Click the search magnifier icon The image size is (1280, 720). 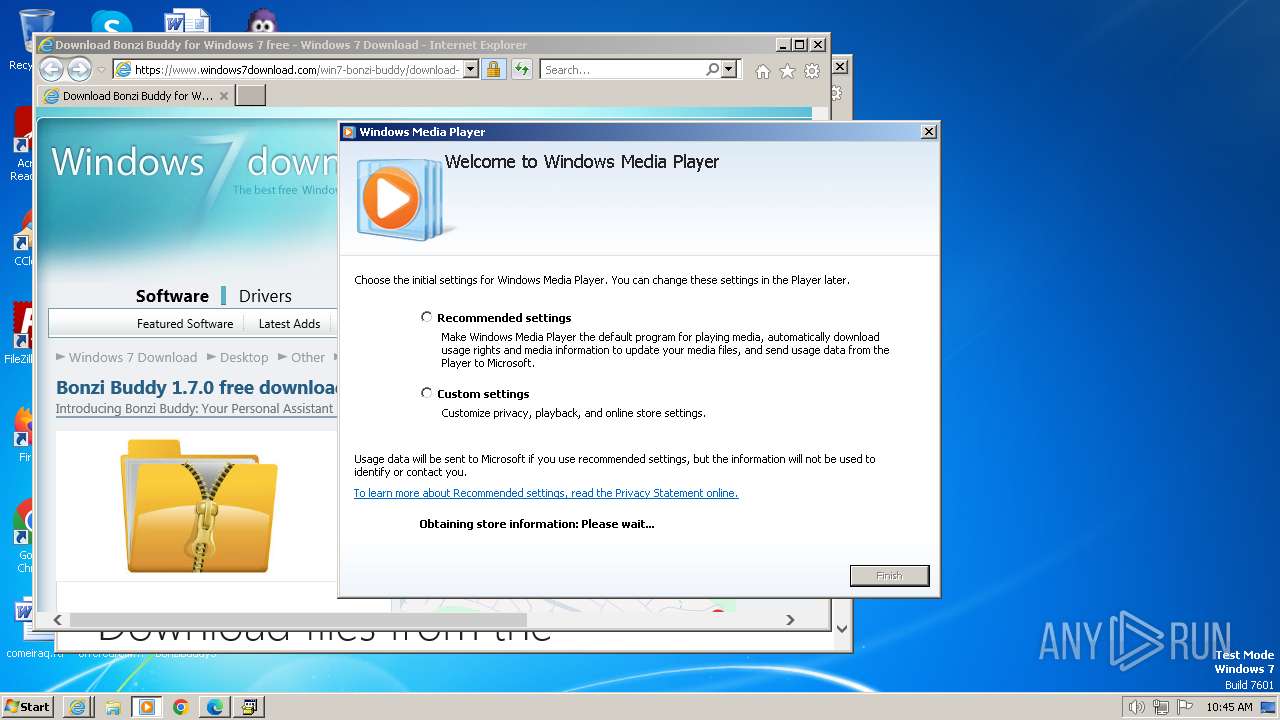[712, 70]
